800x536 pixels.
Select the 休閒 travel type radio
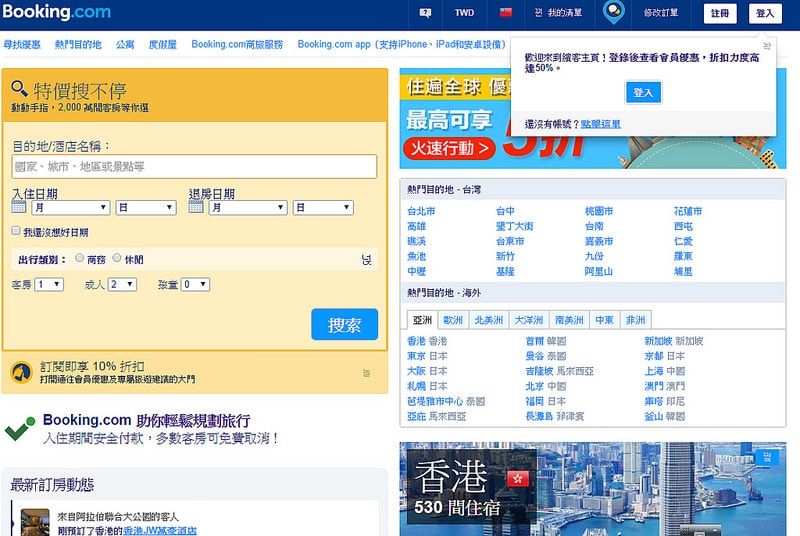(117, 258)
